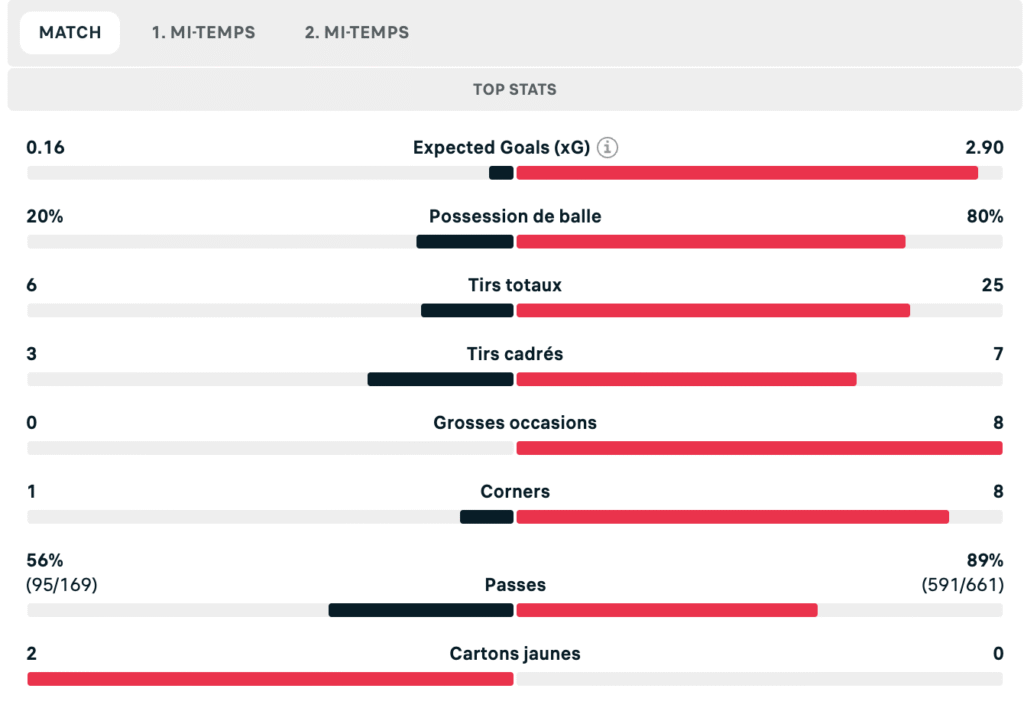Viewport: 1024px width, 708px height.
Task: Click the Corners label
Action: coord(515,492)
